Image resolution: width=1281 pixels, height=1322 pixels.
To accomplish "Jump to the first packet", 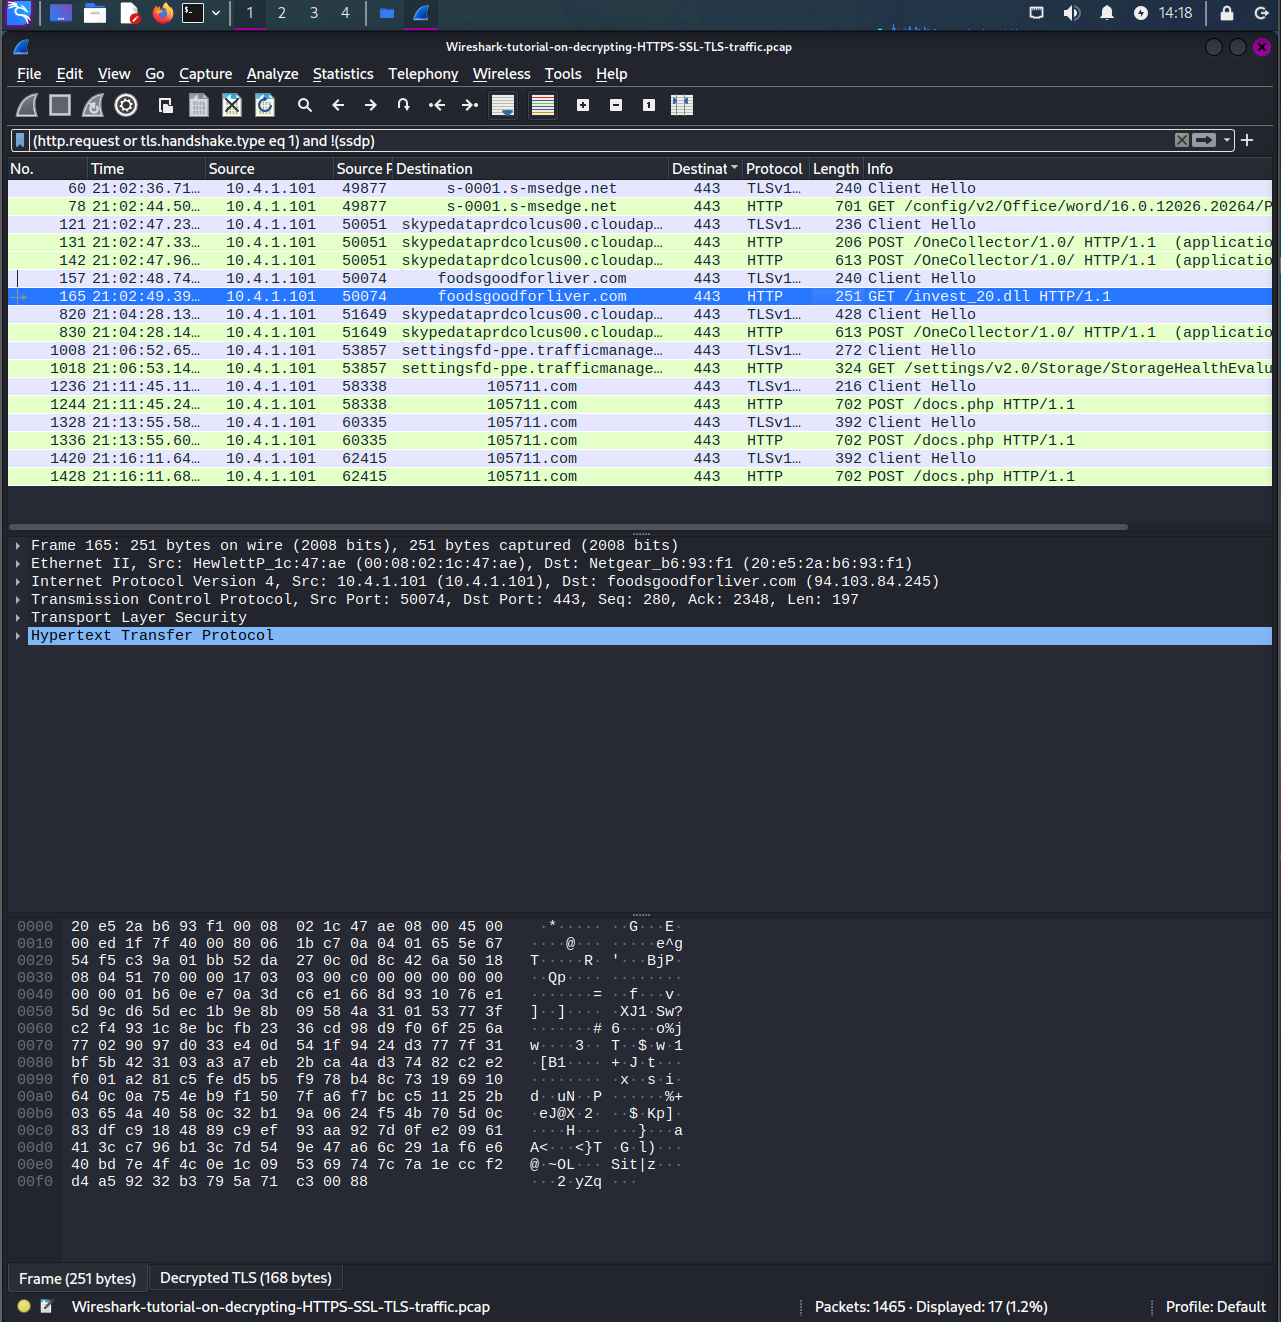I will [x=437, y=105].
